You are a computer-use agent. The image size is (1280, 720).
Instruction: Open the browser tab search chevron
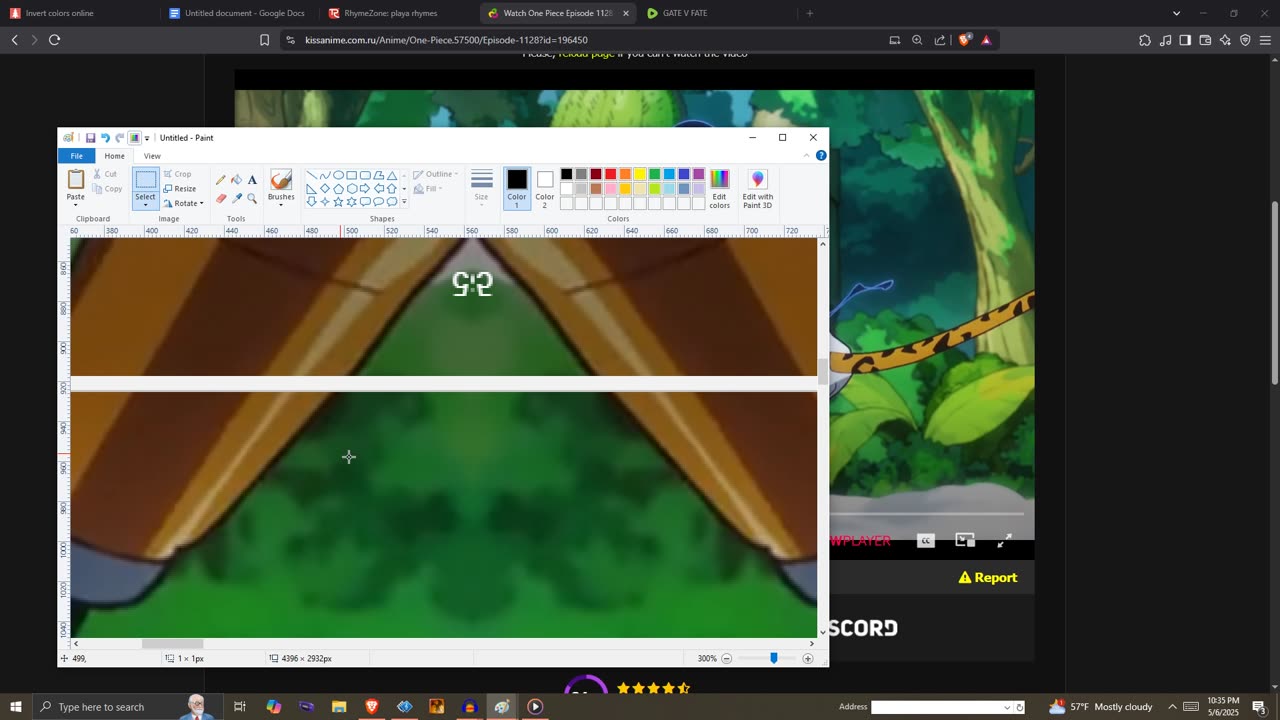[x=1176, y=13]
